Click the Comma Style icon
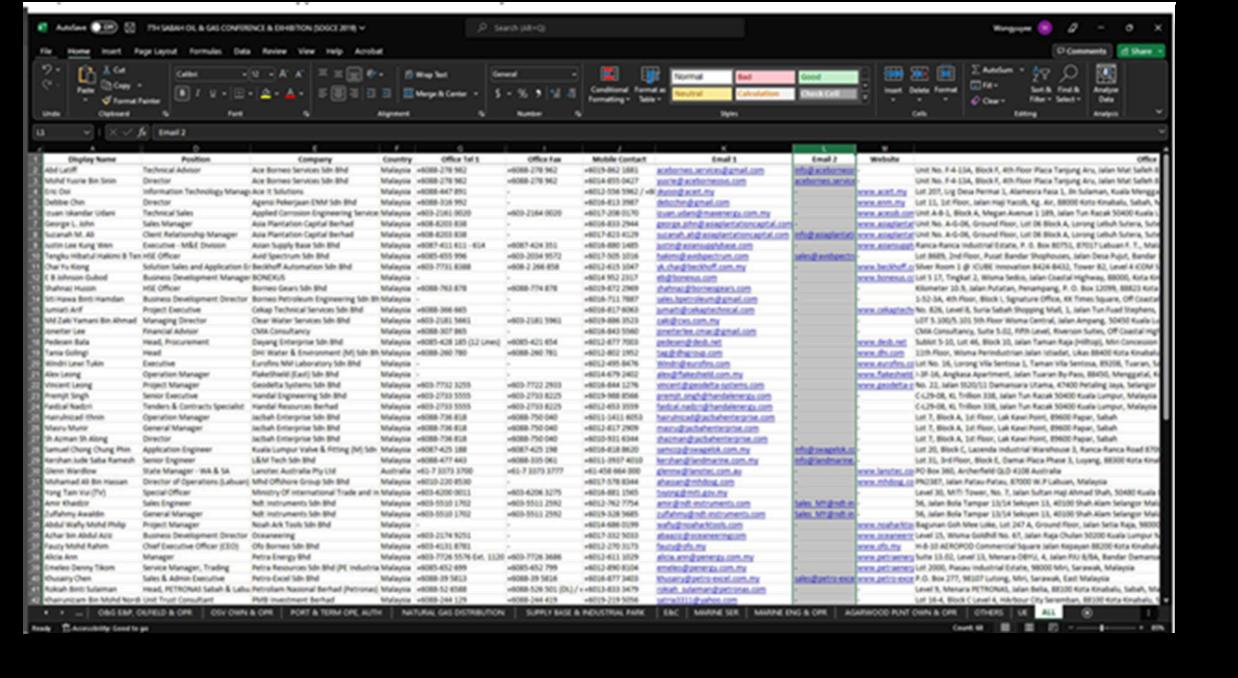 click(x=539, y=93)
